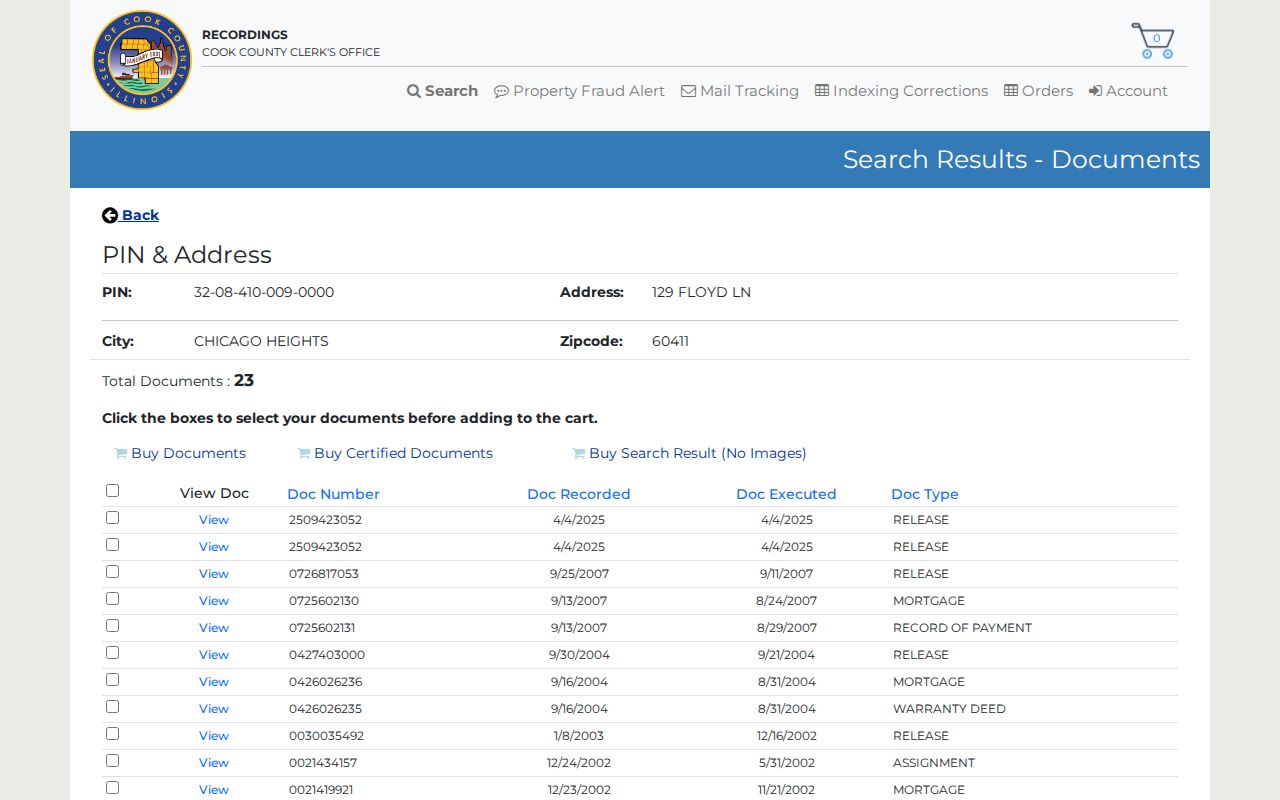Select checkbox for the ASSIGNMENT row
This screenshot has width=1280, height=800.
(112, 761)
